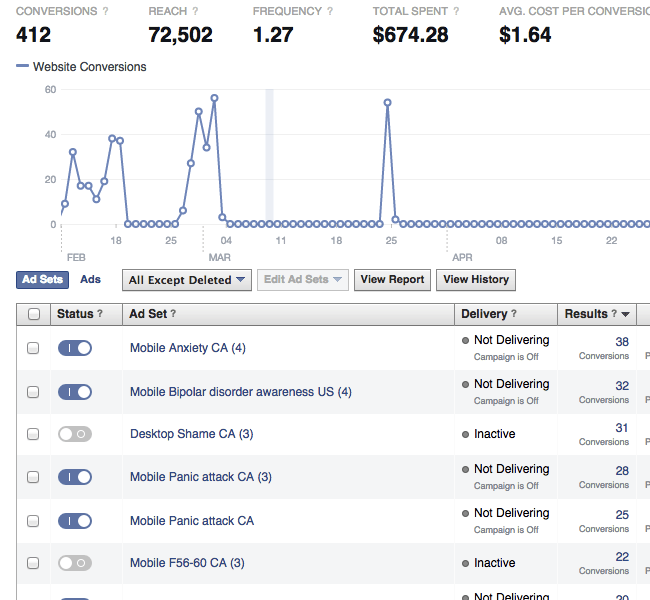Screen dimensions: 650x600
Task: Click the $1.64 average cost value
Action: tap(525, 35)
